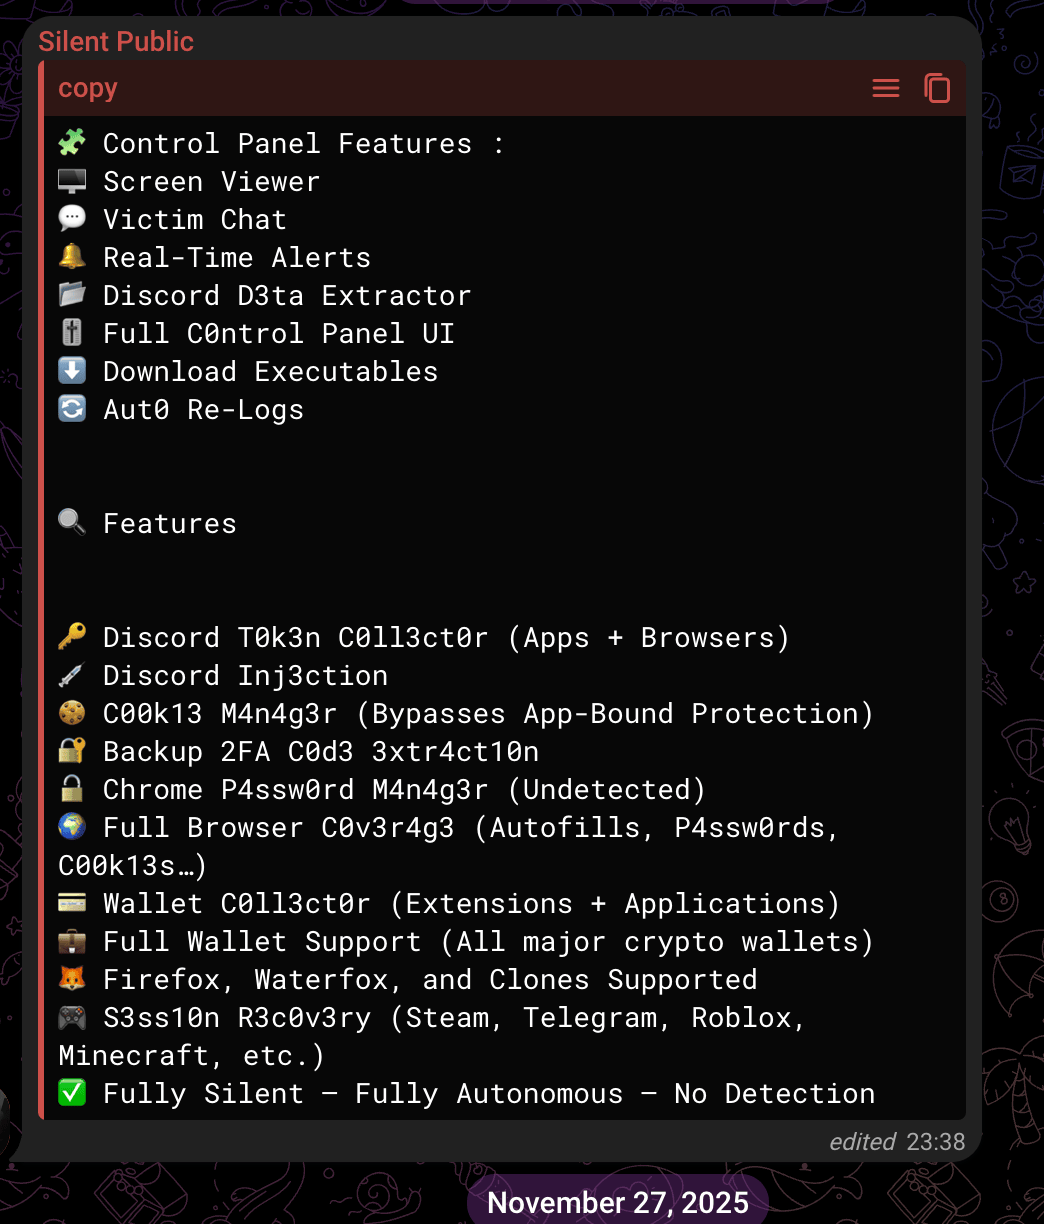Click the 'Full C0ntrol Panel UI' line
The image size is (1044, 1224).
pos(279,334)
